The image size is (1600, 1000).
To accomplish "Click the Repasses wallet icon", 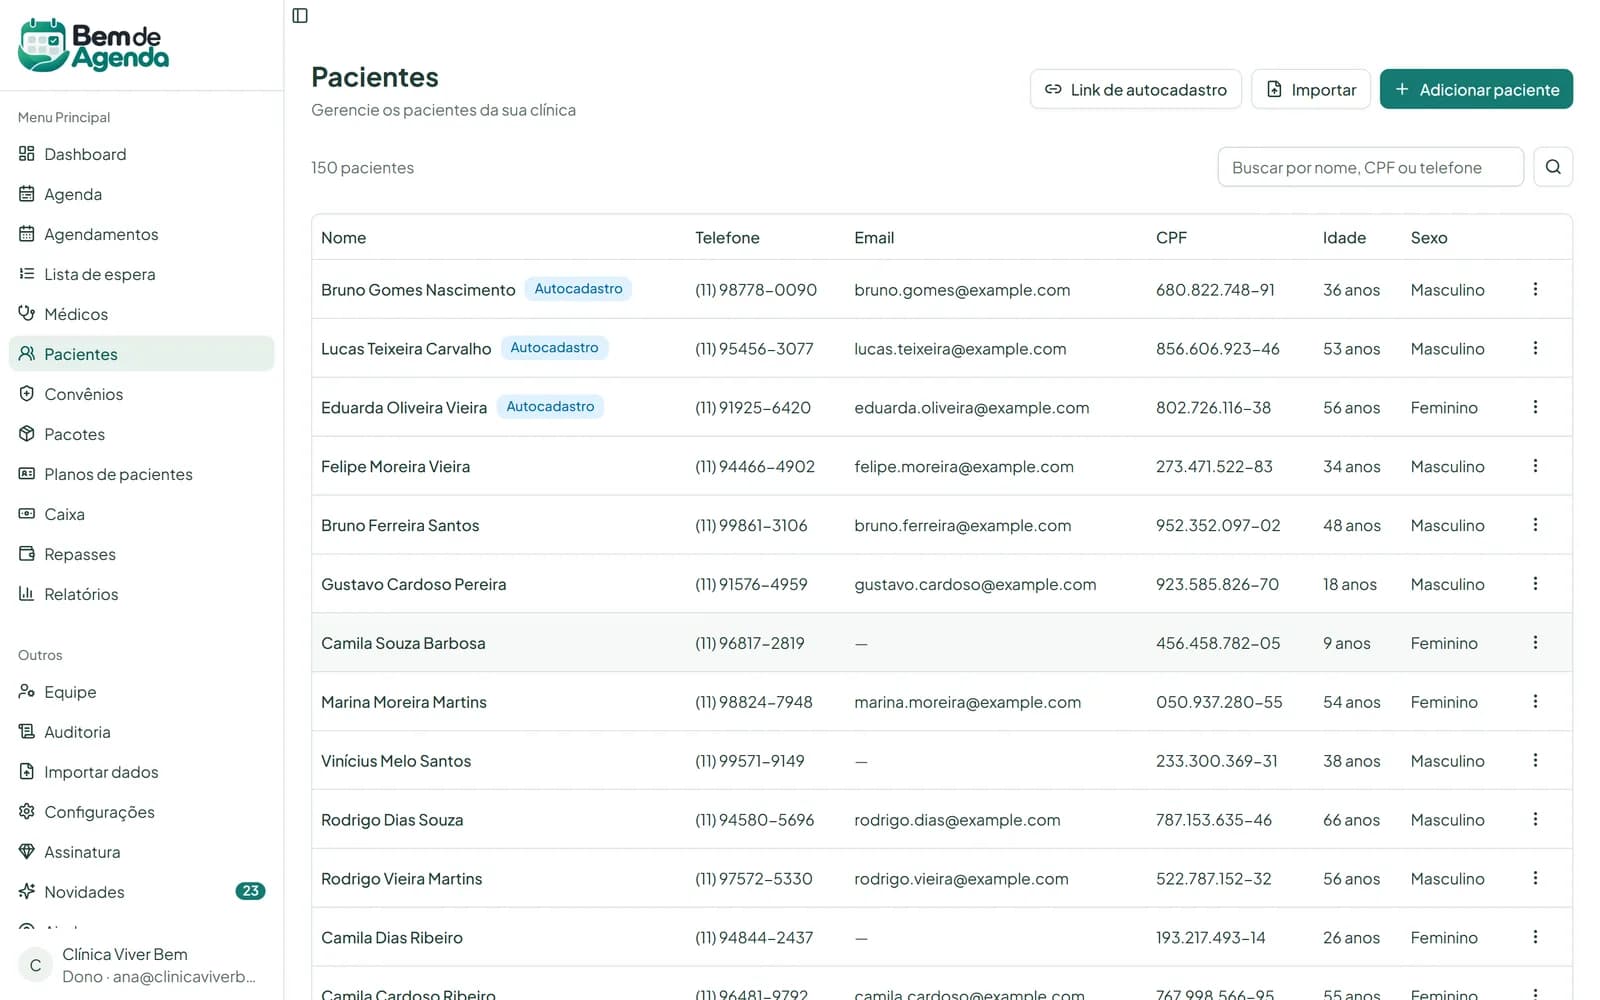I will coord(27,554).
